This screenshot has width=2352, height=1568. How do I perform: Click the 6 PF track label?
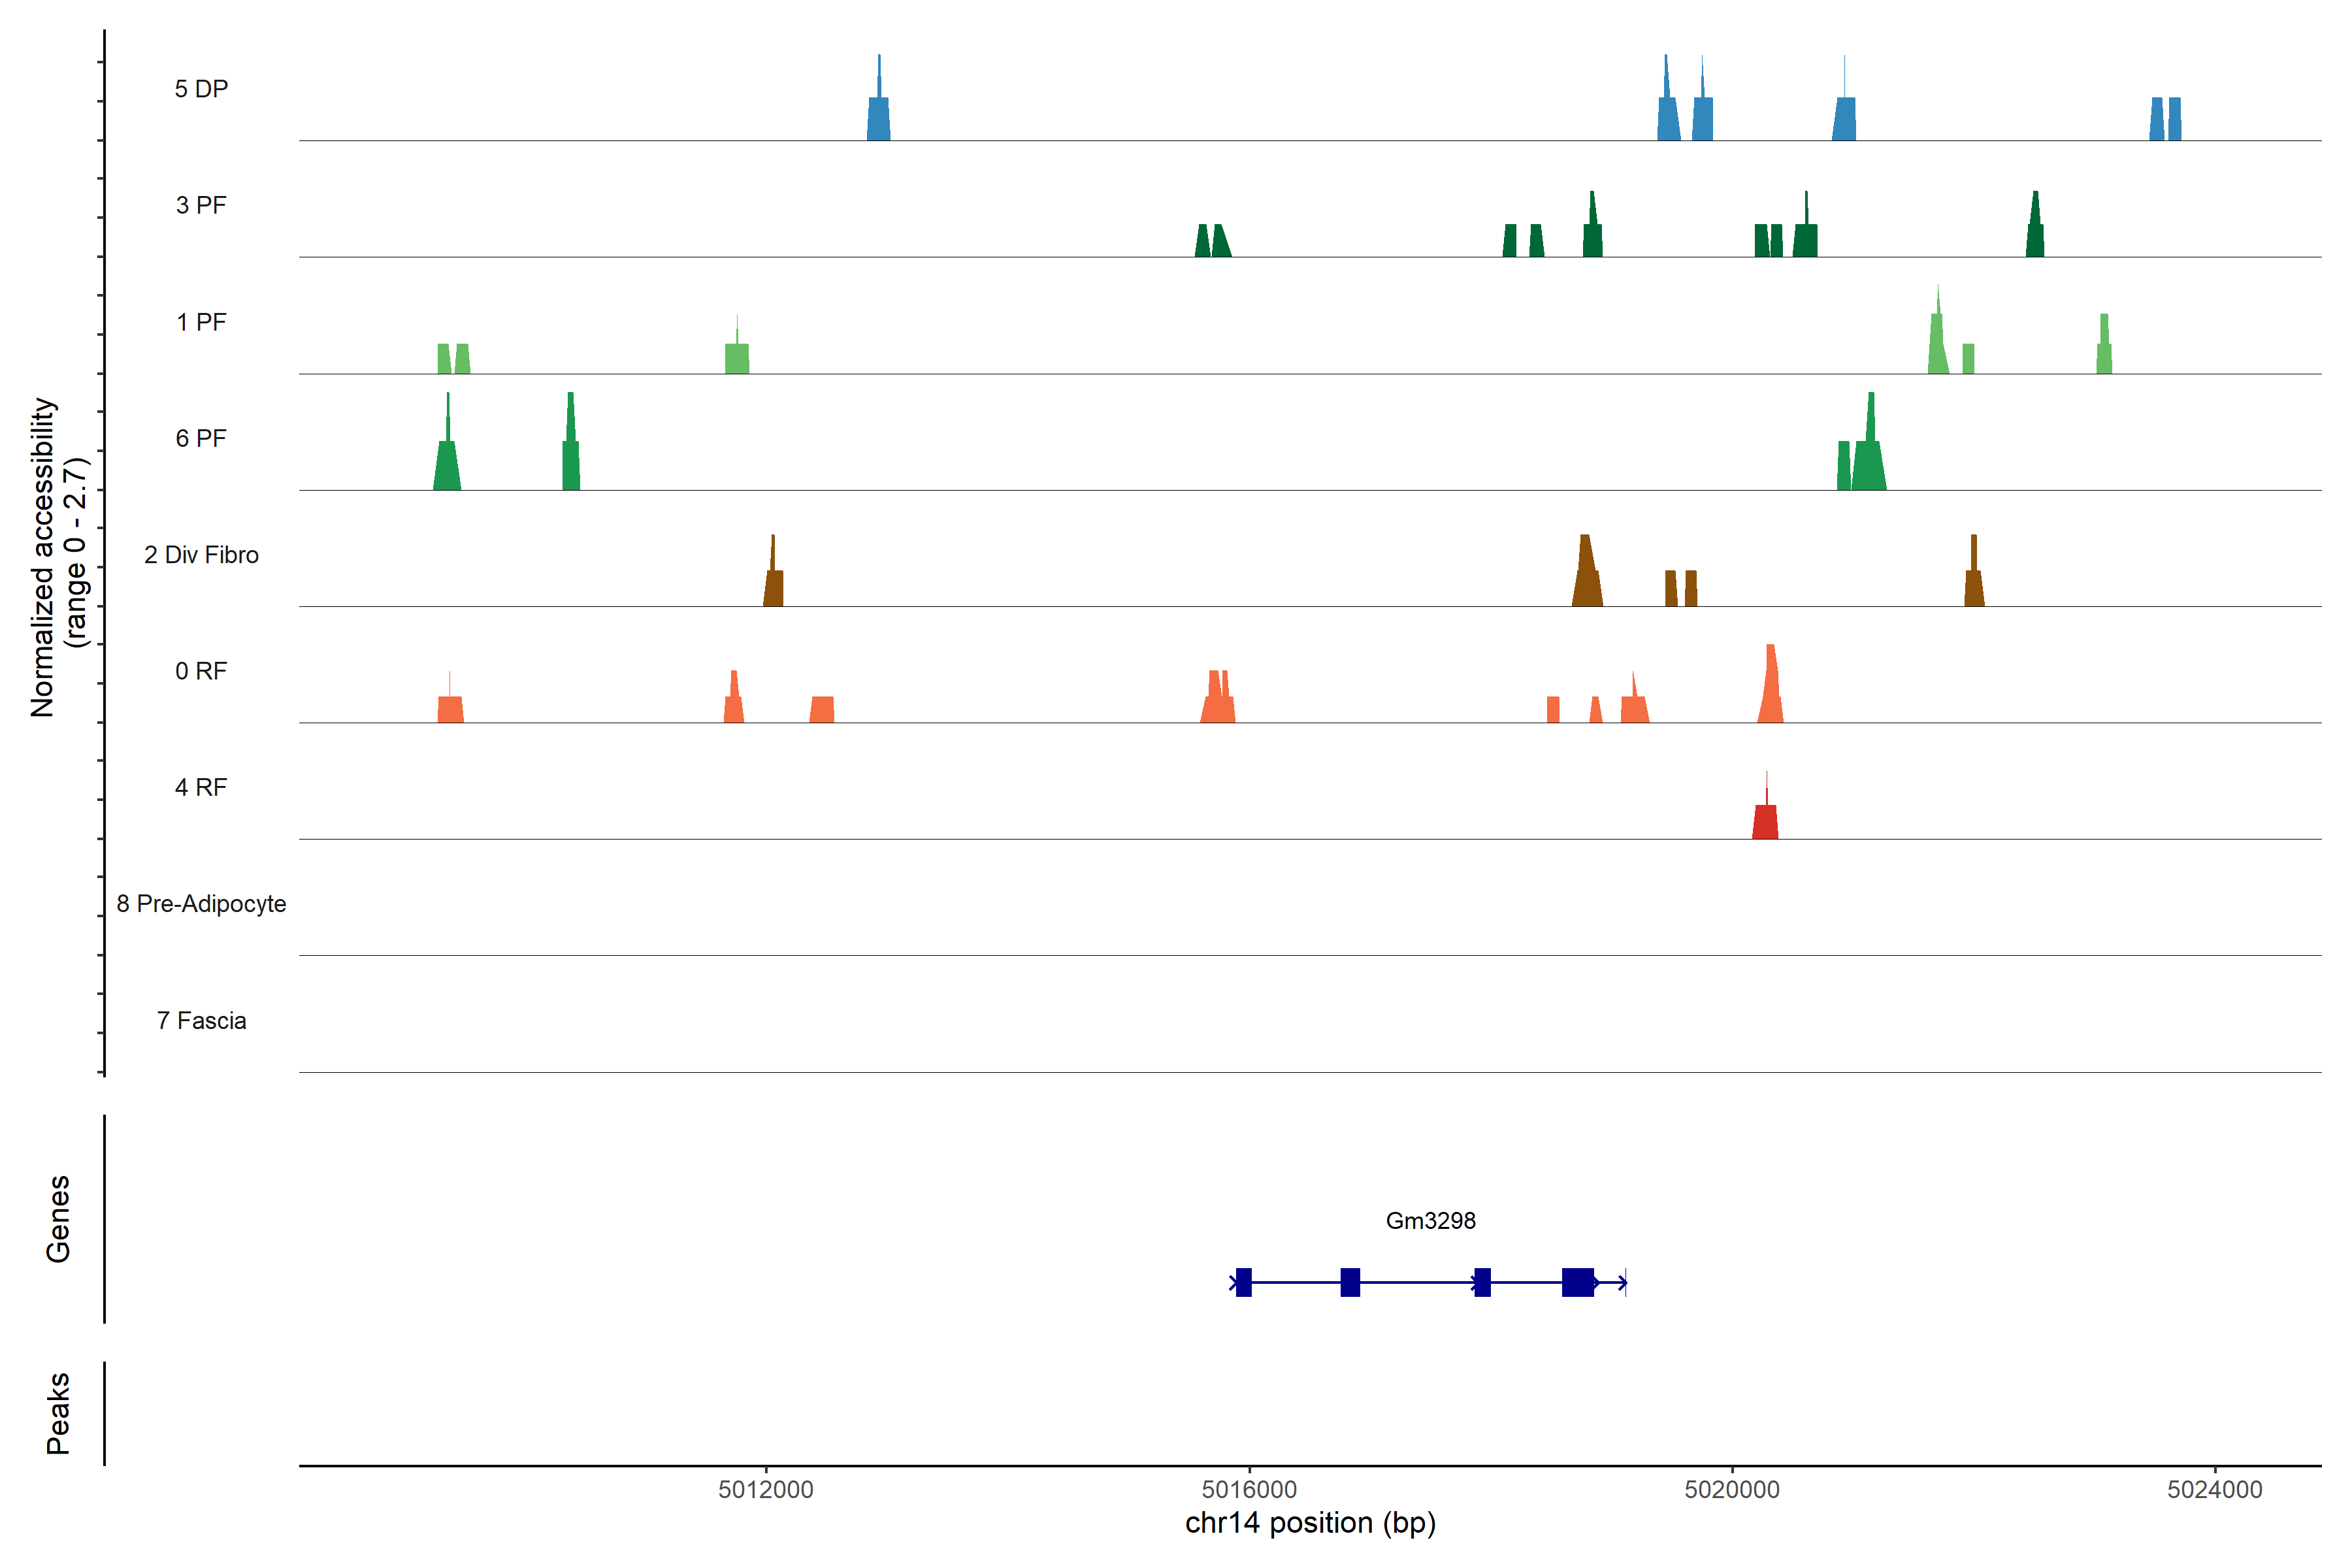[201, 438]
